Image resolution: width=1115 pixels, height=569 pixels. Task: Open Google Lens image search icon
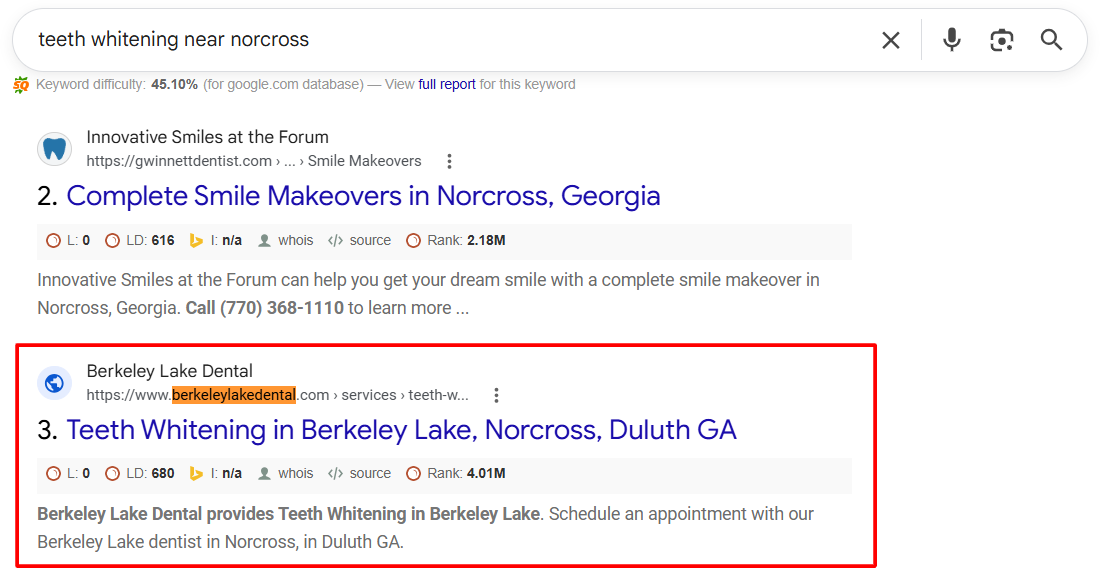click(x=1001, y=40)
